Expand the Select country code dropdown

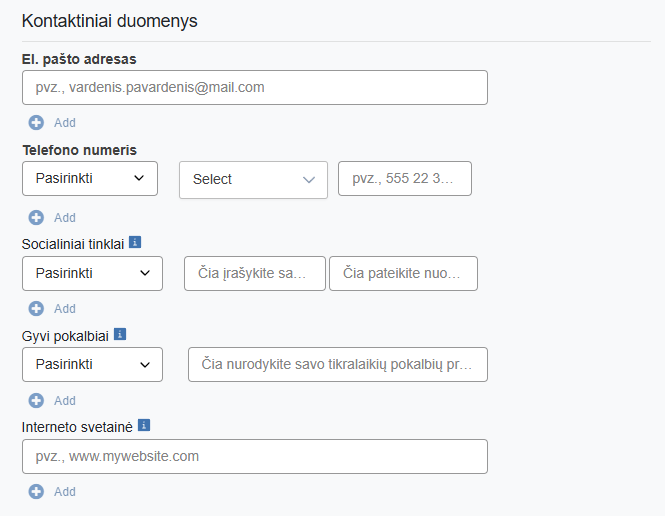click(253, 180)
